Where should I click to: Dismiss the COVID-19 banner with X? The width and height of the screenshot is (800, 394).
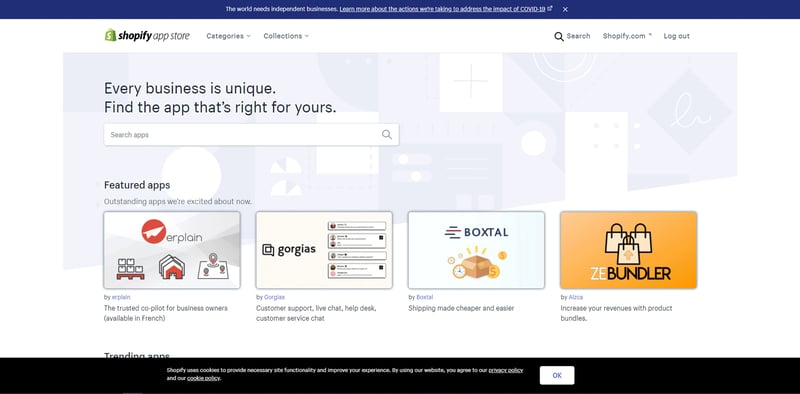tap(565, 9)
